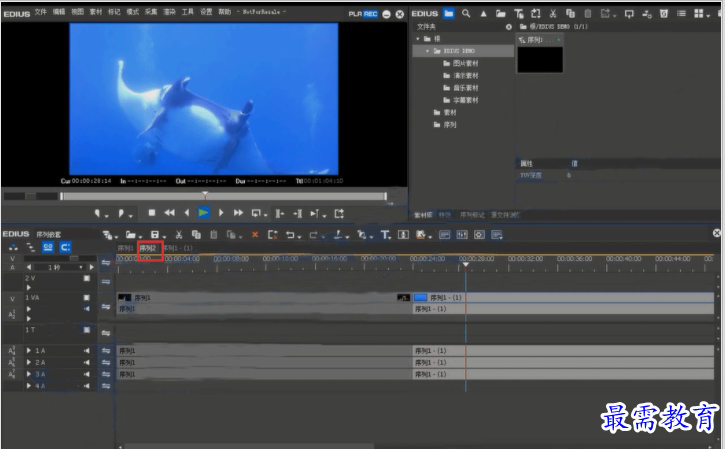Image resolution: width=725 pixels, height=449 pixels.
Task: Open the 设置 menu
Action: pyautogui.click(x=206, y=12)
